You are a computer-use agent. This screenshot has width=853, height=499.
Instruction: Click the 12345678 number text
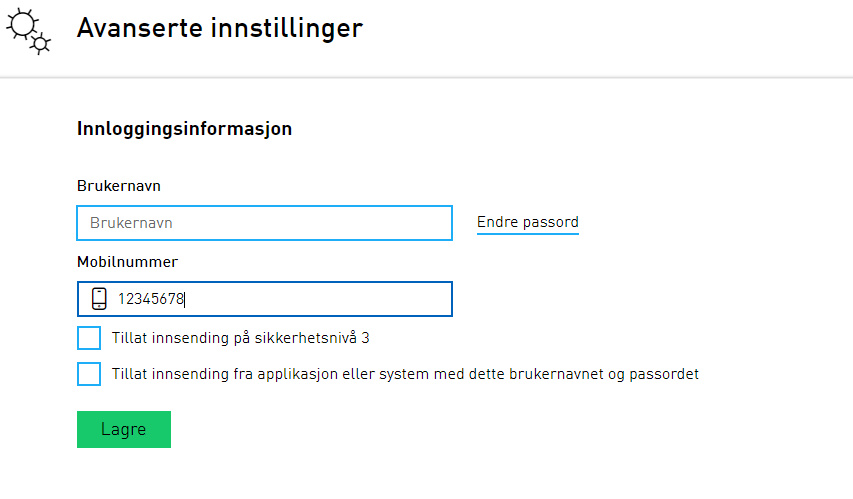coord(151,299)
